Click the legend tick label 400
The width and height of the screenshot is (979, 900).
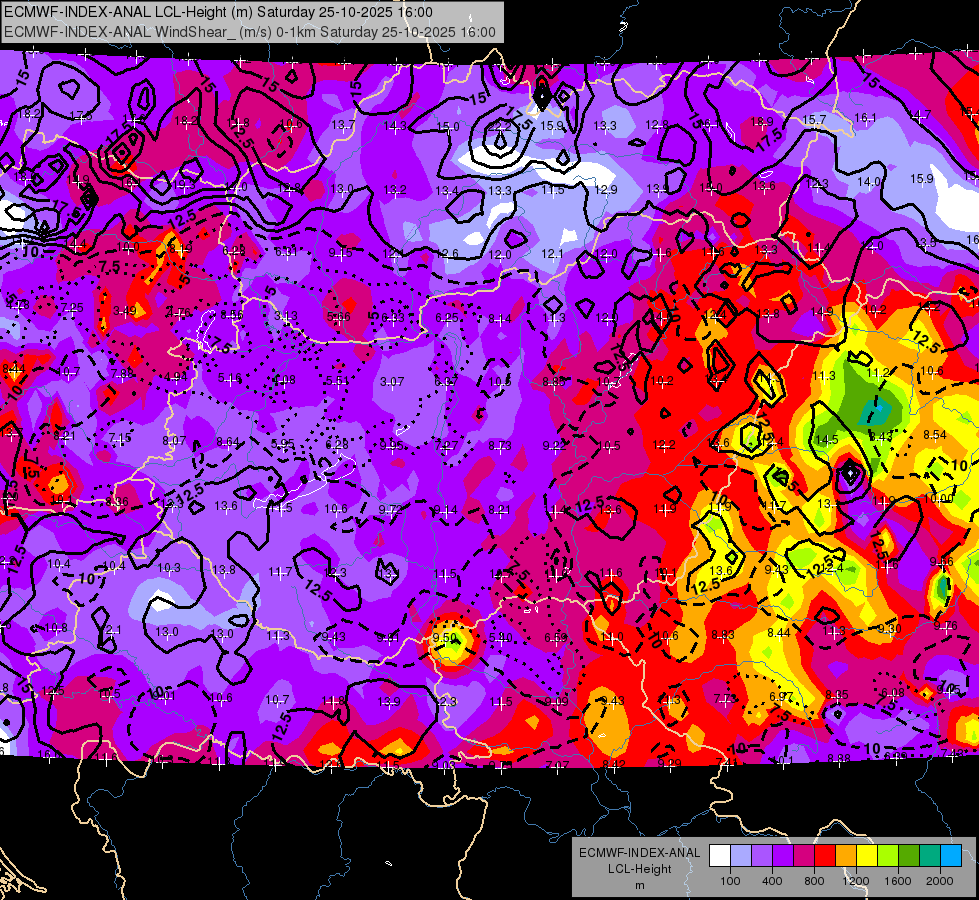coord(772,881)
